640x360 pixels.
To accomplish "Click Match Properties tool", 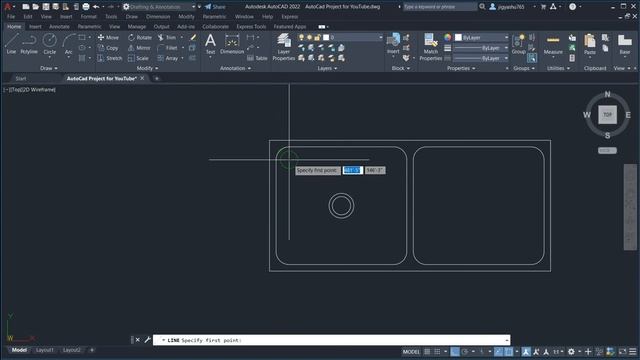I will [x=431, y=47].
